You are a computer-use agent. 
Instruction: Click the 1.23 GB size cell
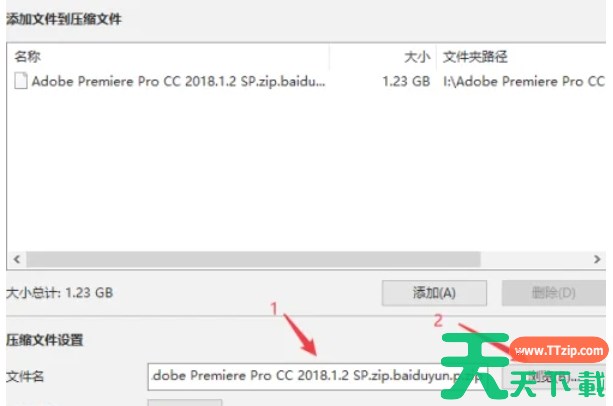click(x=406, y=81)
